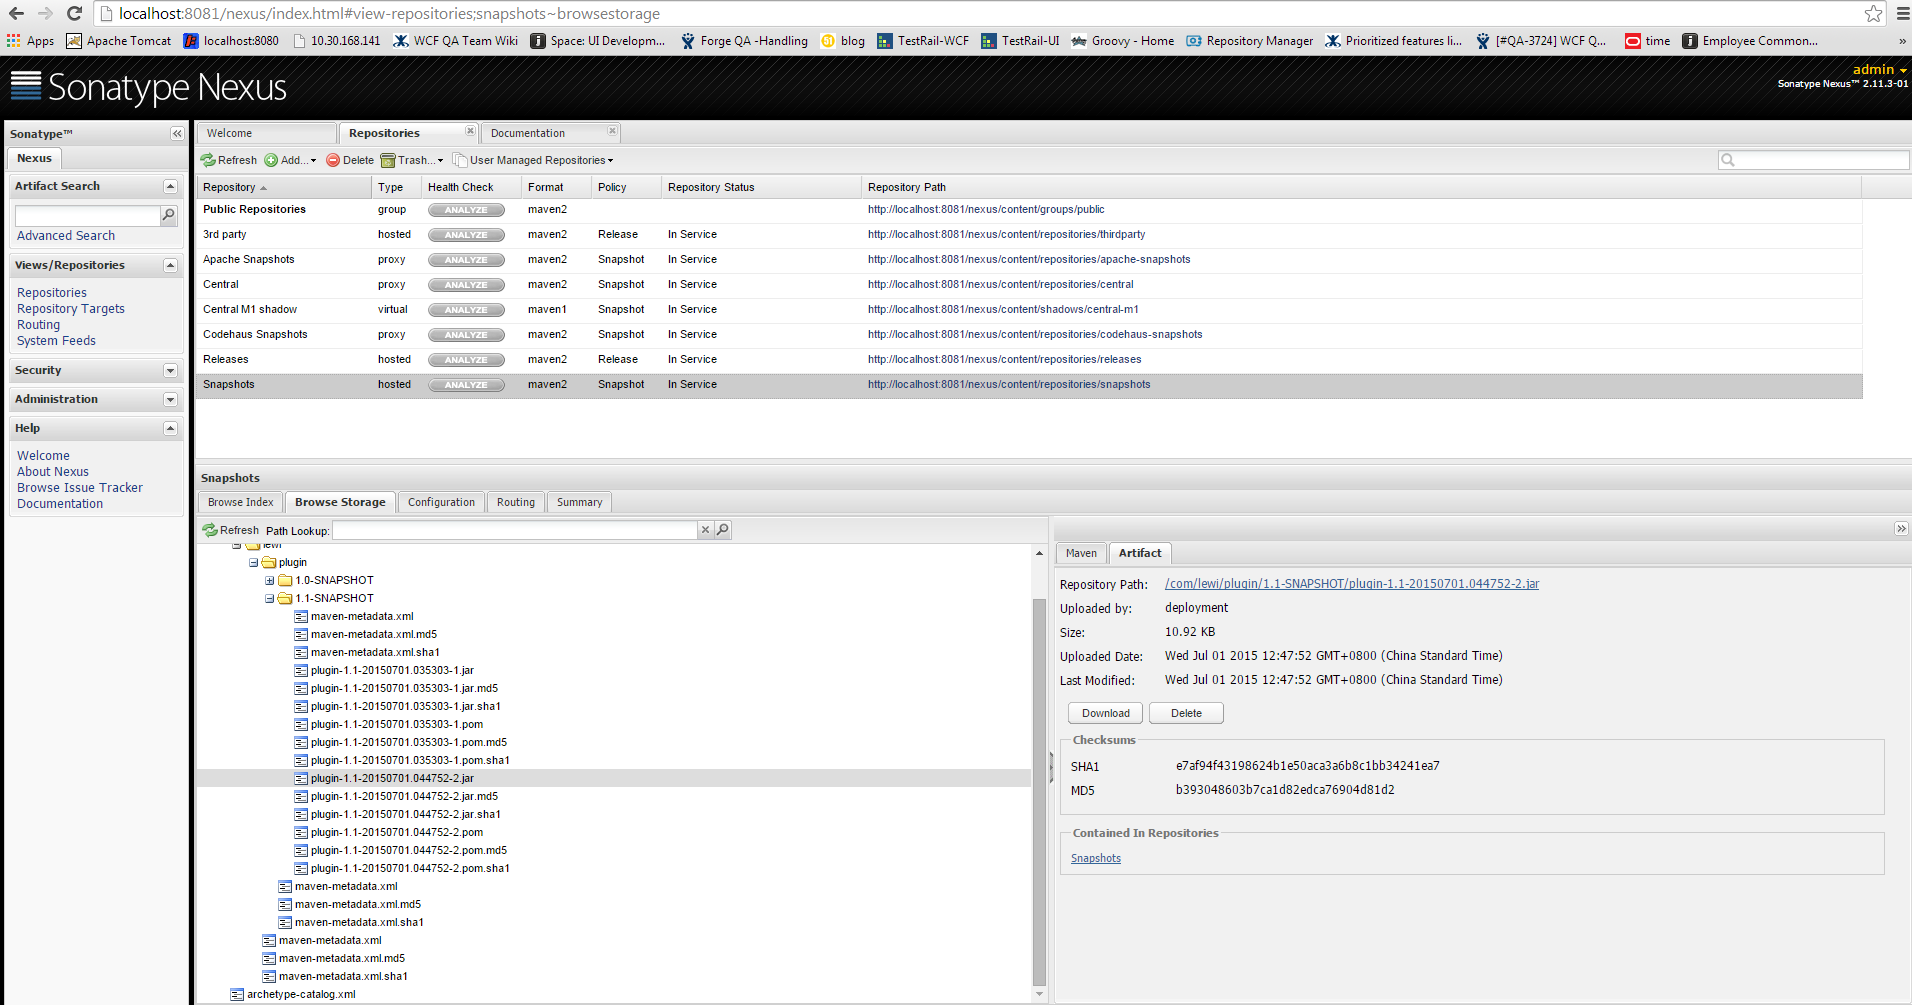Click the Download artifact button

pos(1105,713)
